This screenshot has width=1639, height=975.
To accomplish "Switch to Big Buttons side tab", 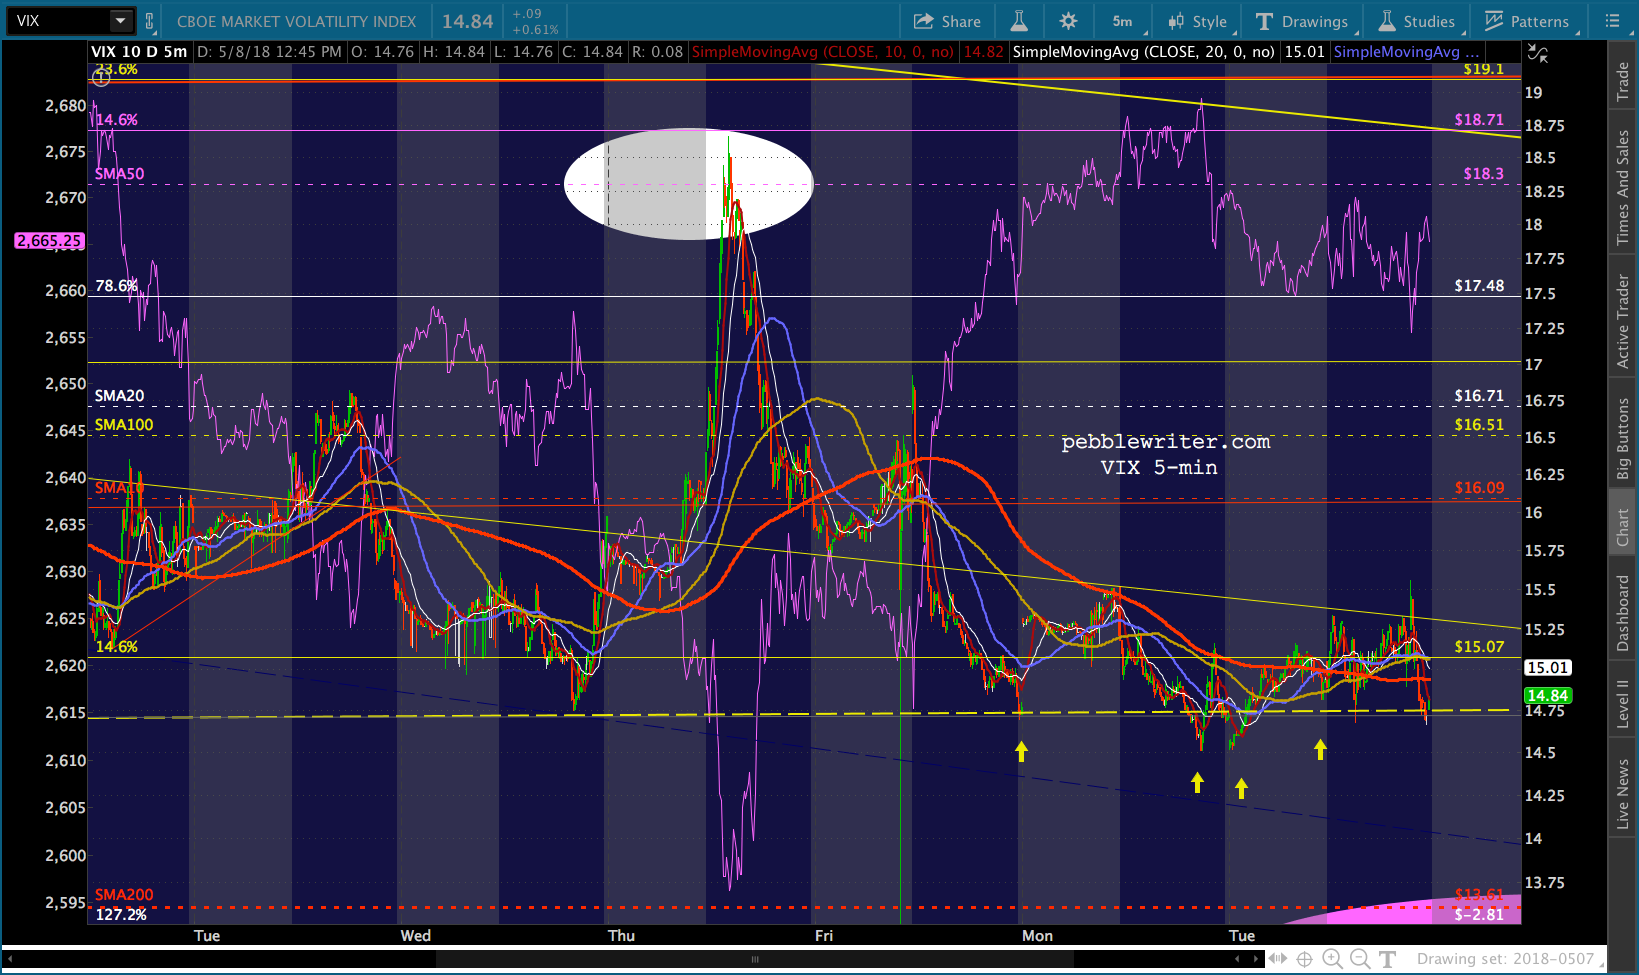I will 1623,438.
